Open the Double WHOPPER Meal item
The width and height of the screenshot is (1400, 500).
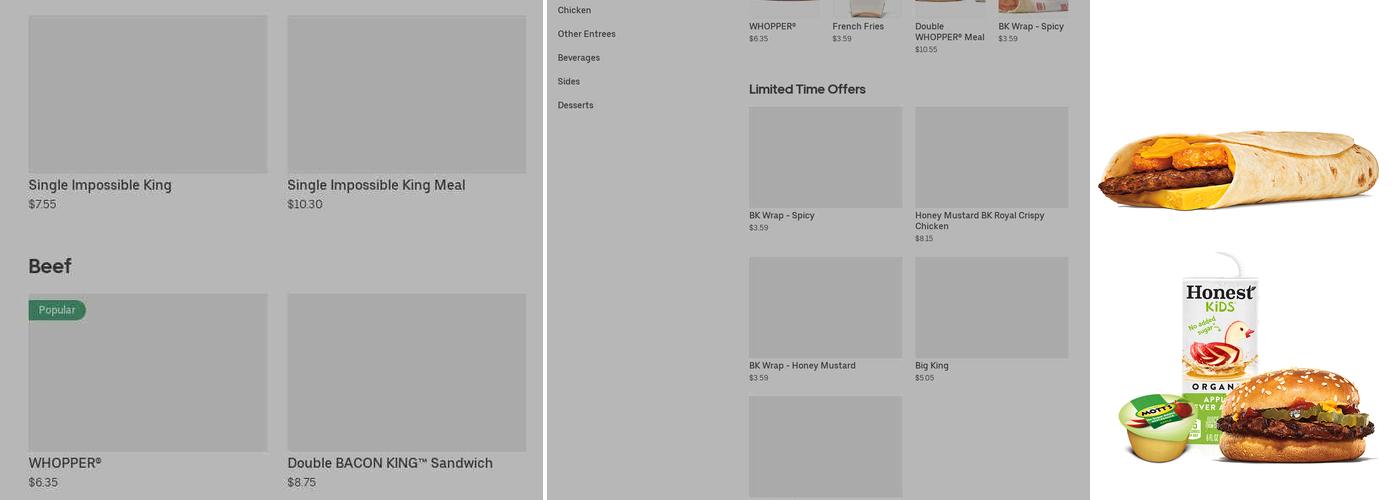click(949, 32)
